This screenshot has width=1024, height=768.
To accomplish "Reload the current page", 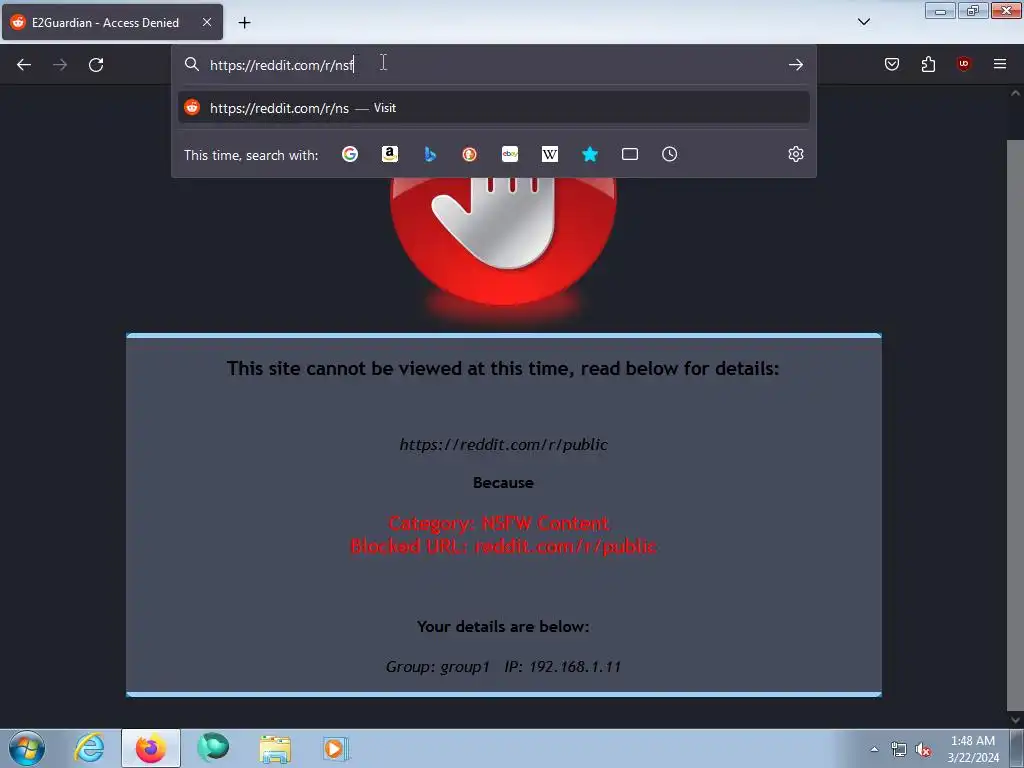I will click(96, 65).
